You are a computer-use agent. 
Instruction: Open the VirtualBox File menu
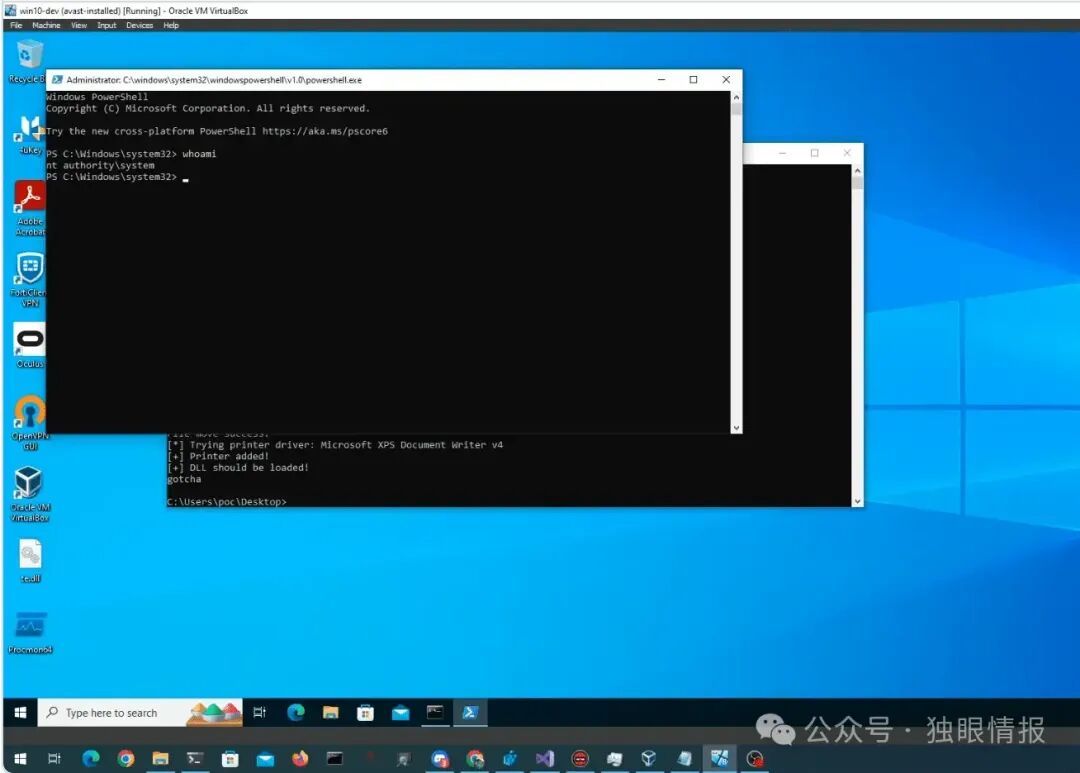point(16,25)
